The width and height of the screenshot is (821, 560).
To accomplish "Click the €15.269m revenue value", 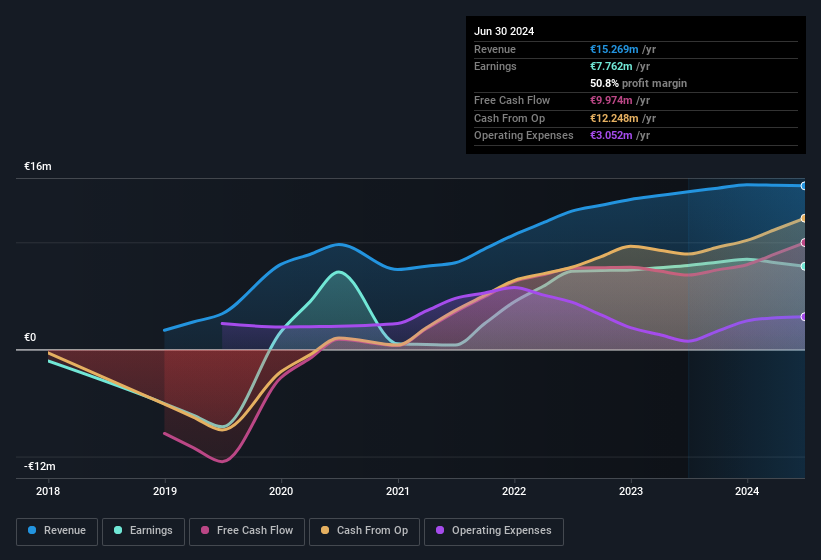I will [x=614, y=49].
